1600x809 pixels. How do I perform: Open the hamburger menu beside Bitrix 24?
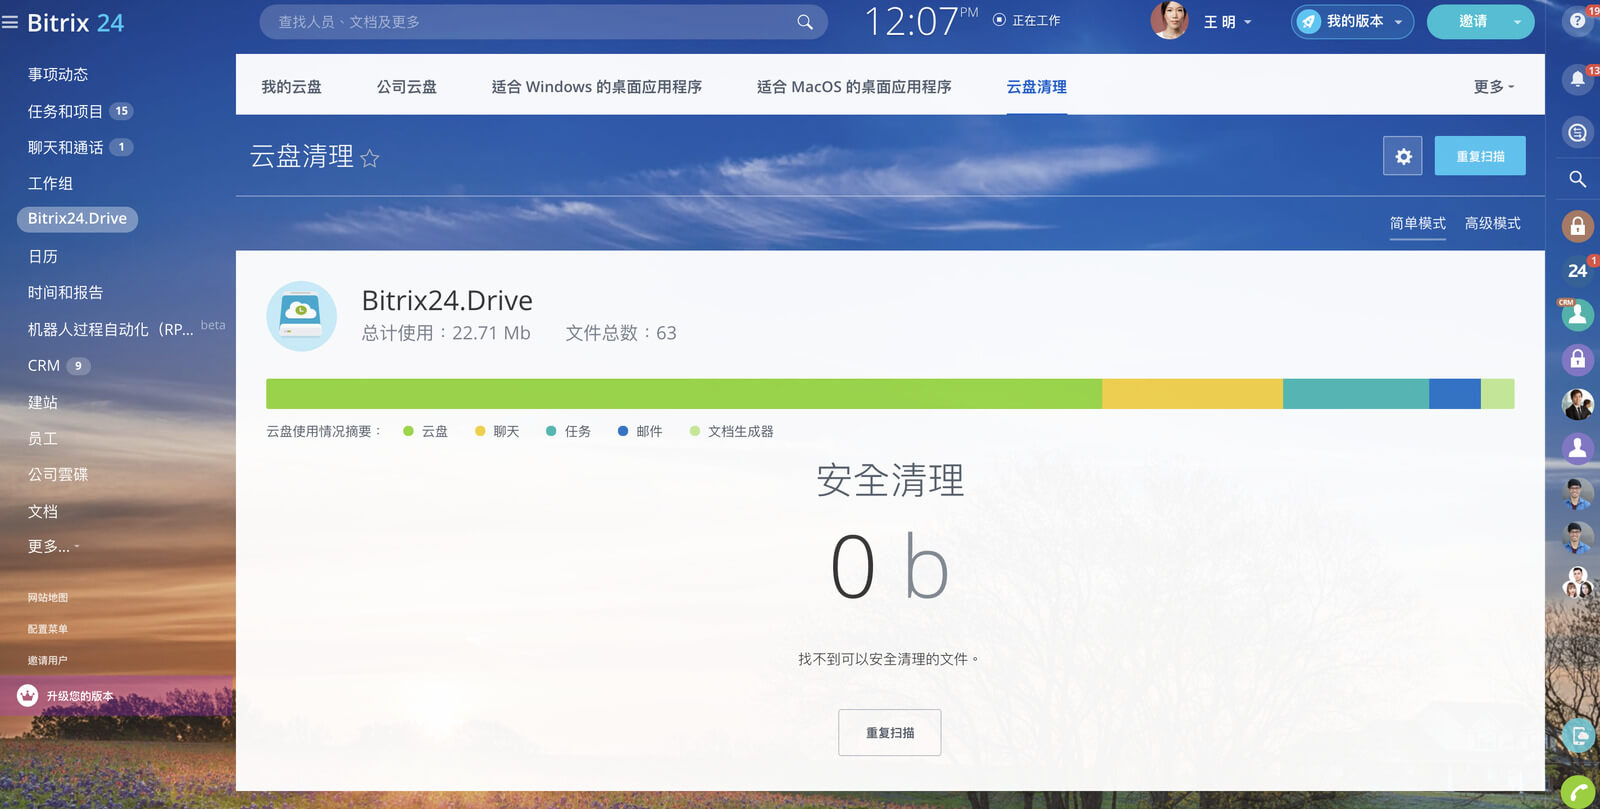pos(10,22)
